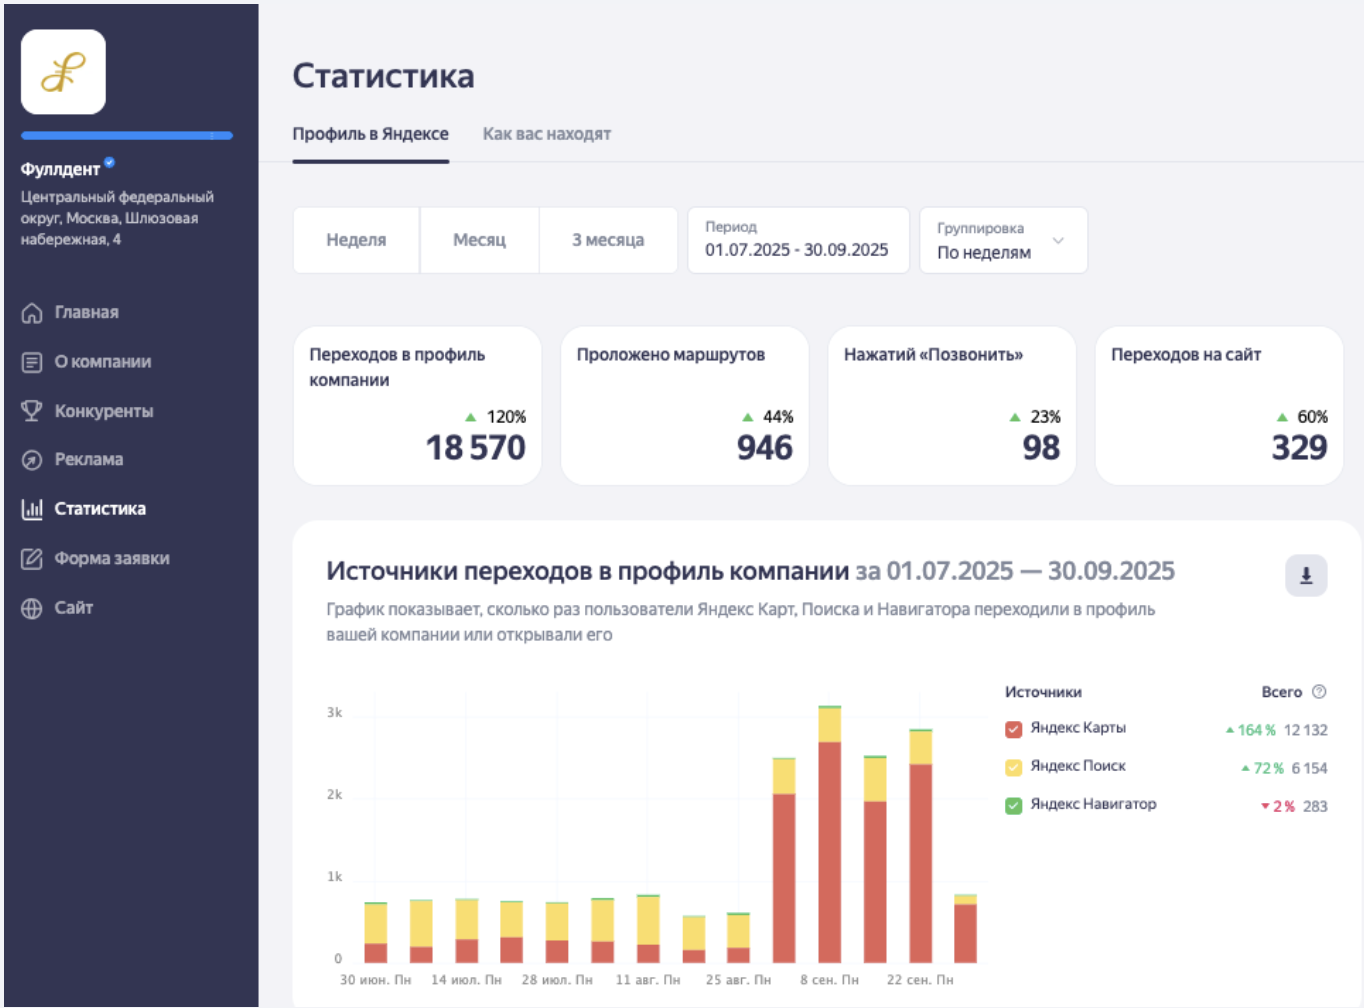Image resolution: width=1364 pixels, height=1008 pixels.
Task: Click the 60% site growth indicator
Action: tap(1302, 417)
